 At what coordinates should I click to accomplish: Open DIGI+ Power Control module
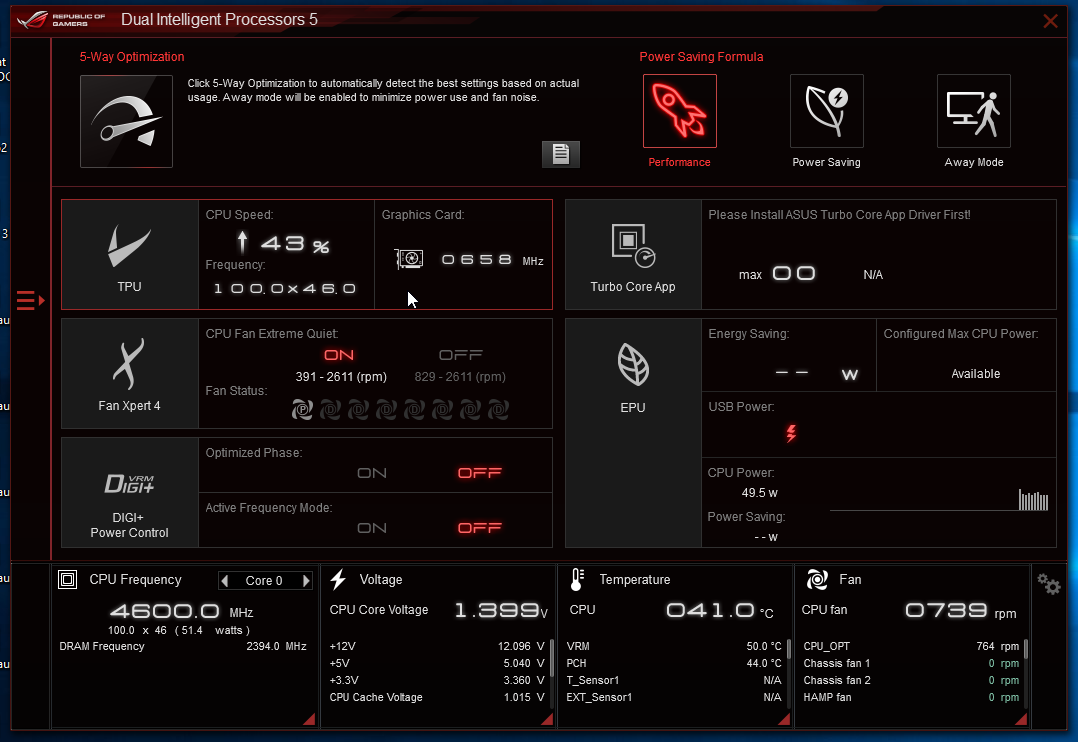coord(130,492)
